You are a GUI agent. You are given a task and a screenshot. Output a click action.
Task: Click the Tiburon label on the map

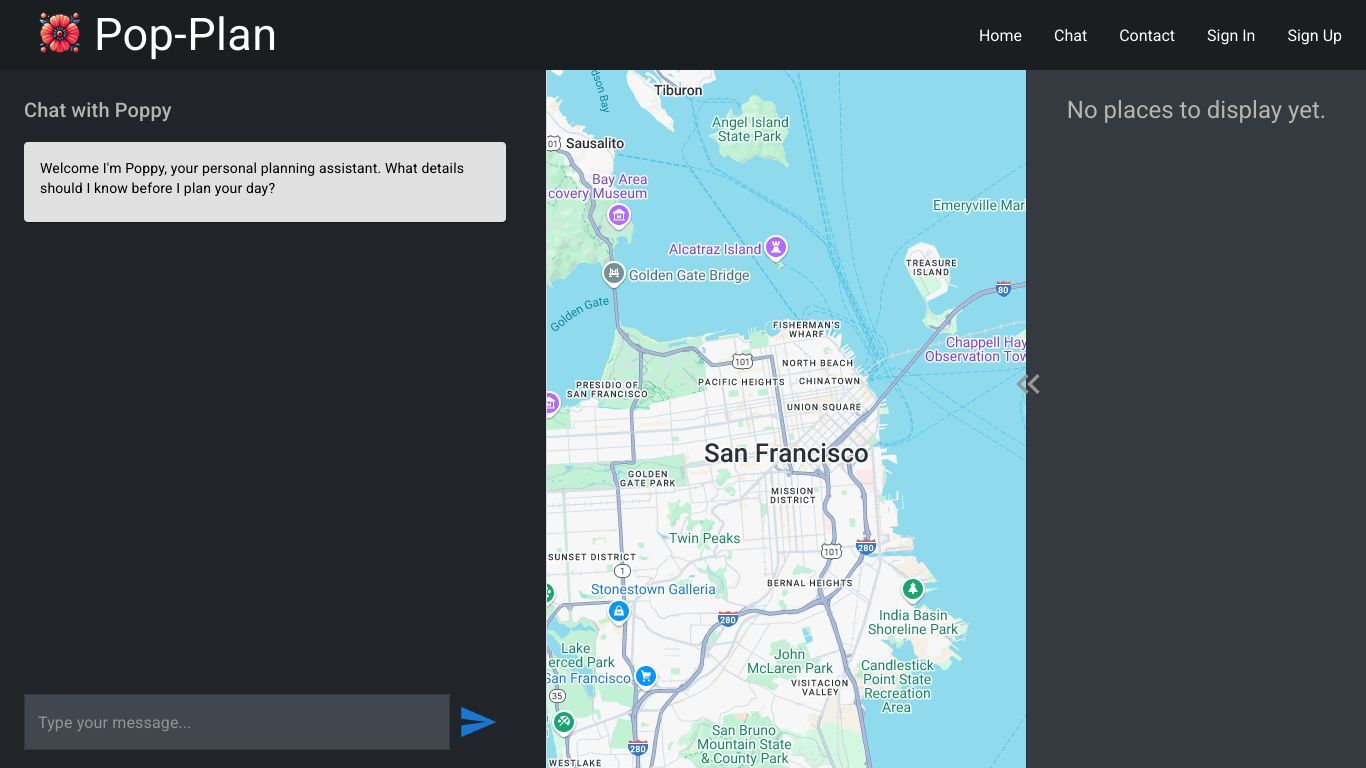tap(678, 90)
